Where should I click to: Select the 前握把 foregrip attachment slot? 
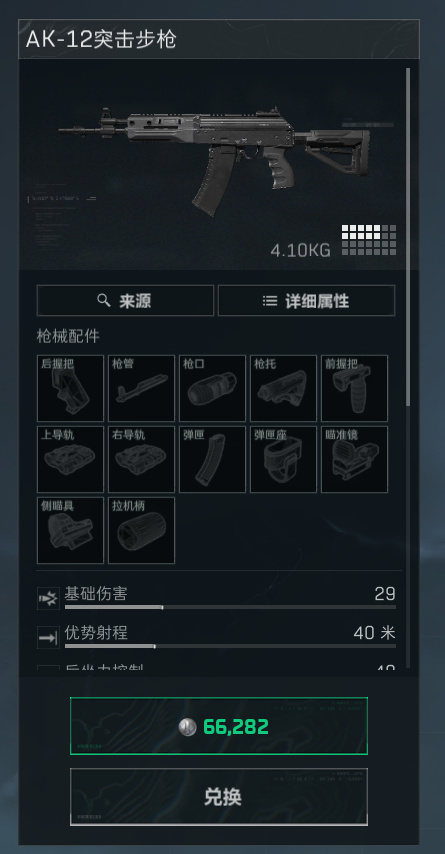[x=355, y=388]
